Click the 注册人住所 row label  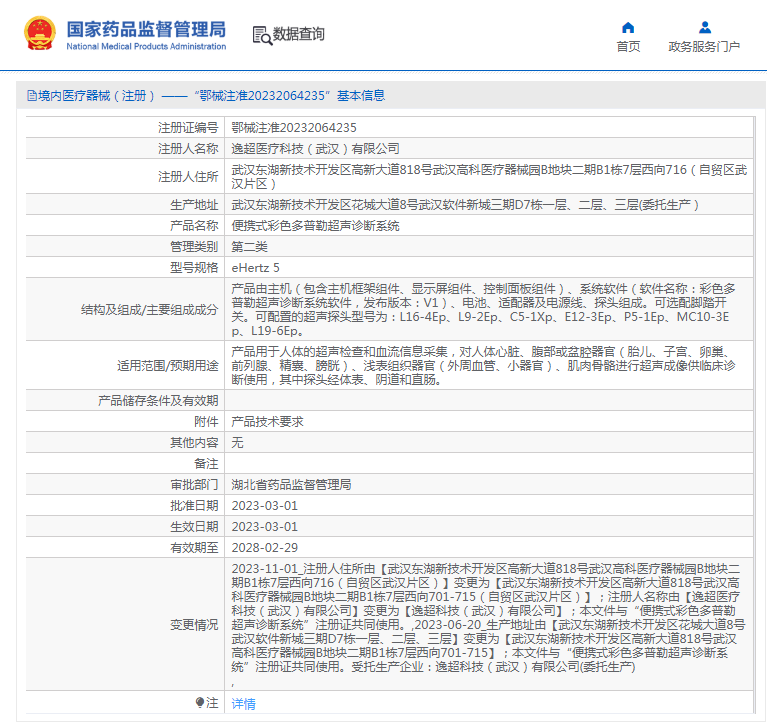tap(188, 177)
